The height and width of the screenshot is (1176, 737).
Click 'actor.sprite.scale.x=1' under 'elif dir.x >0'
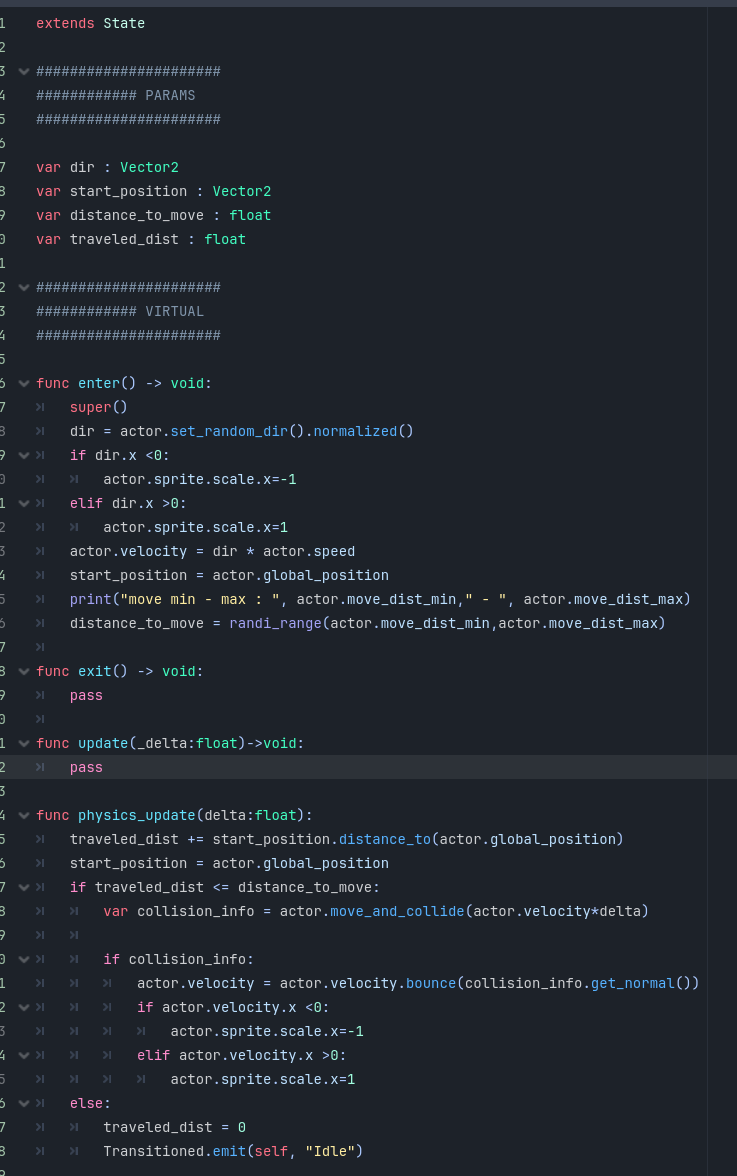(x=196, y=527)
